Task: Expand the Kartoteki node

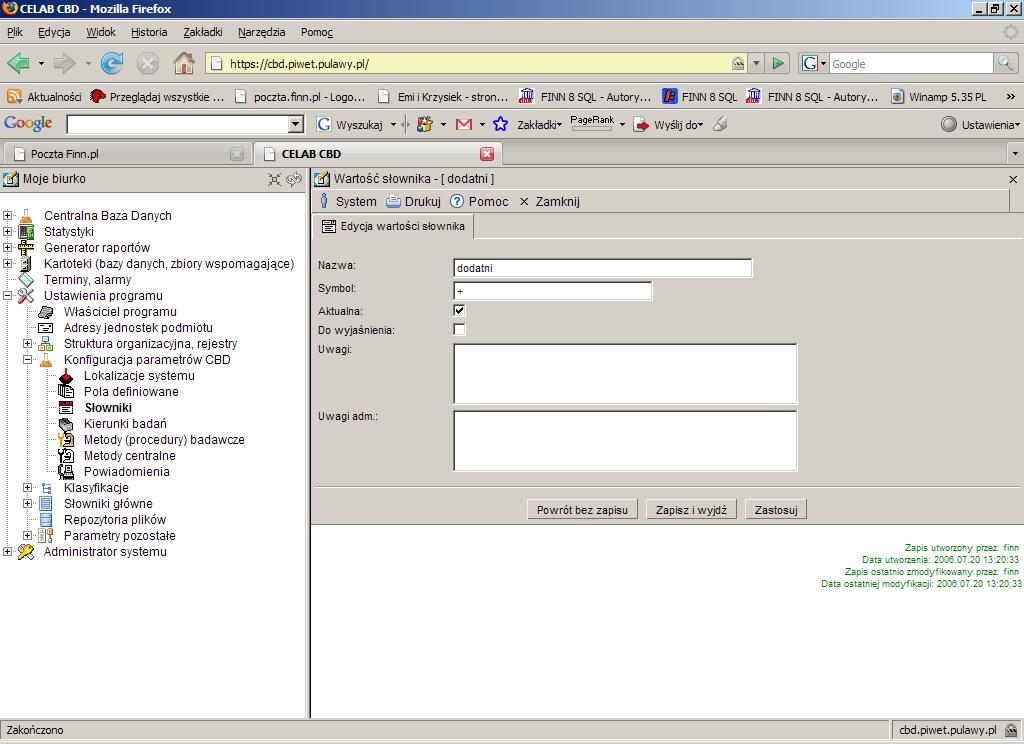Action: pyautogui.click(x=8, y=263)
